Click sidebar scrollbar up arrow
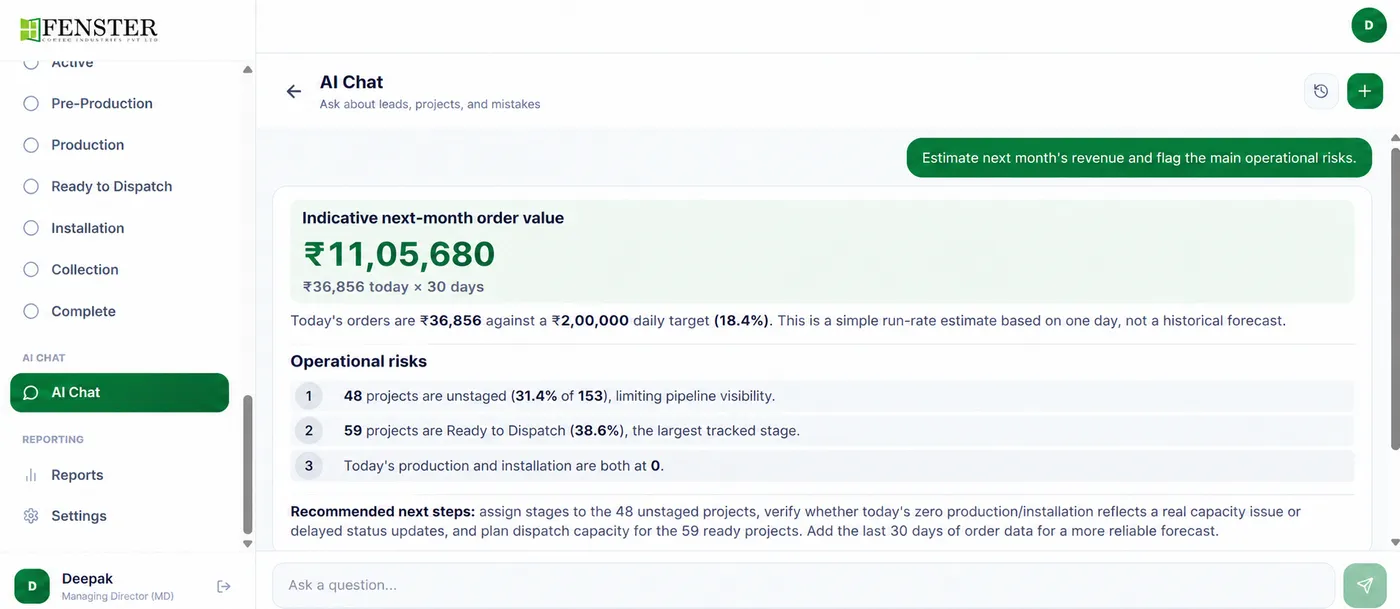Screen dimensions: 1400x609 pyautogui.click(x=248, y=70)
